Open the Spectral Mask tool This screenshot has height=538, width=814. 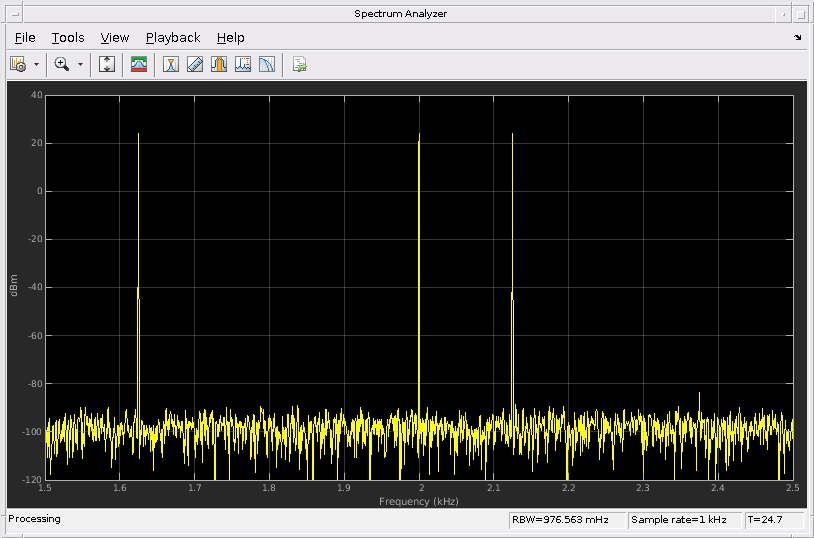coord(139,64)
